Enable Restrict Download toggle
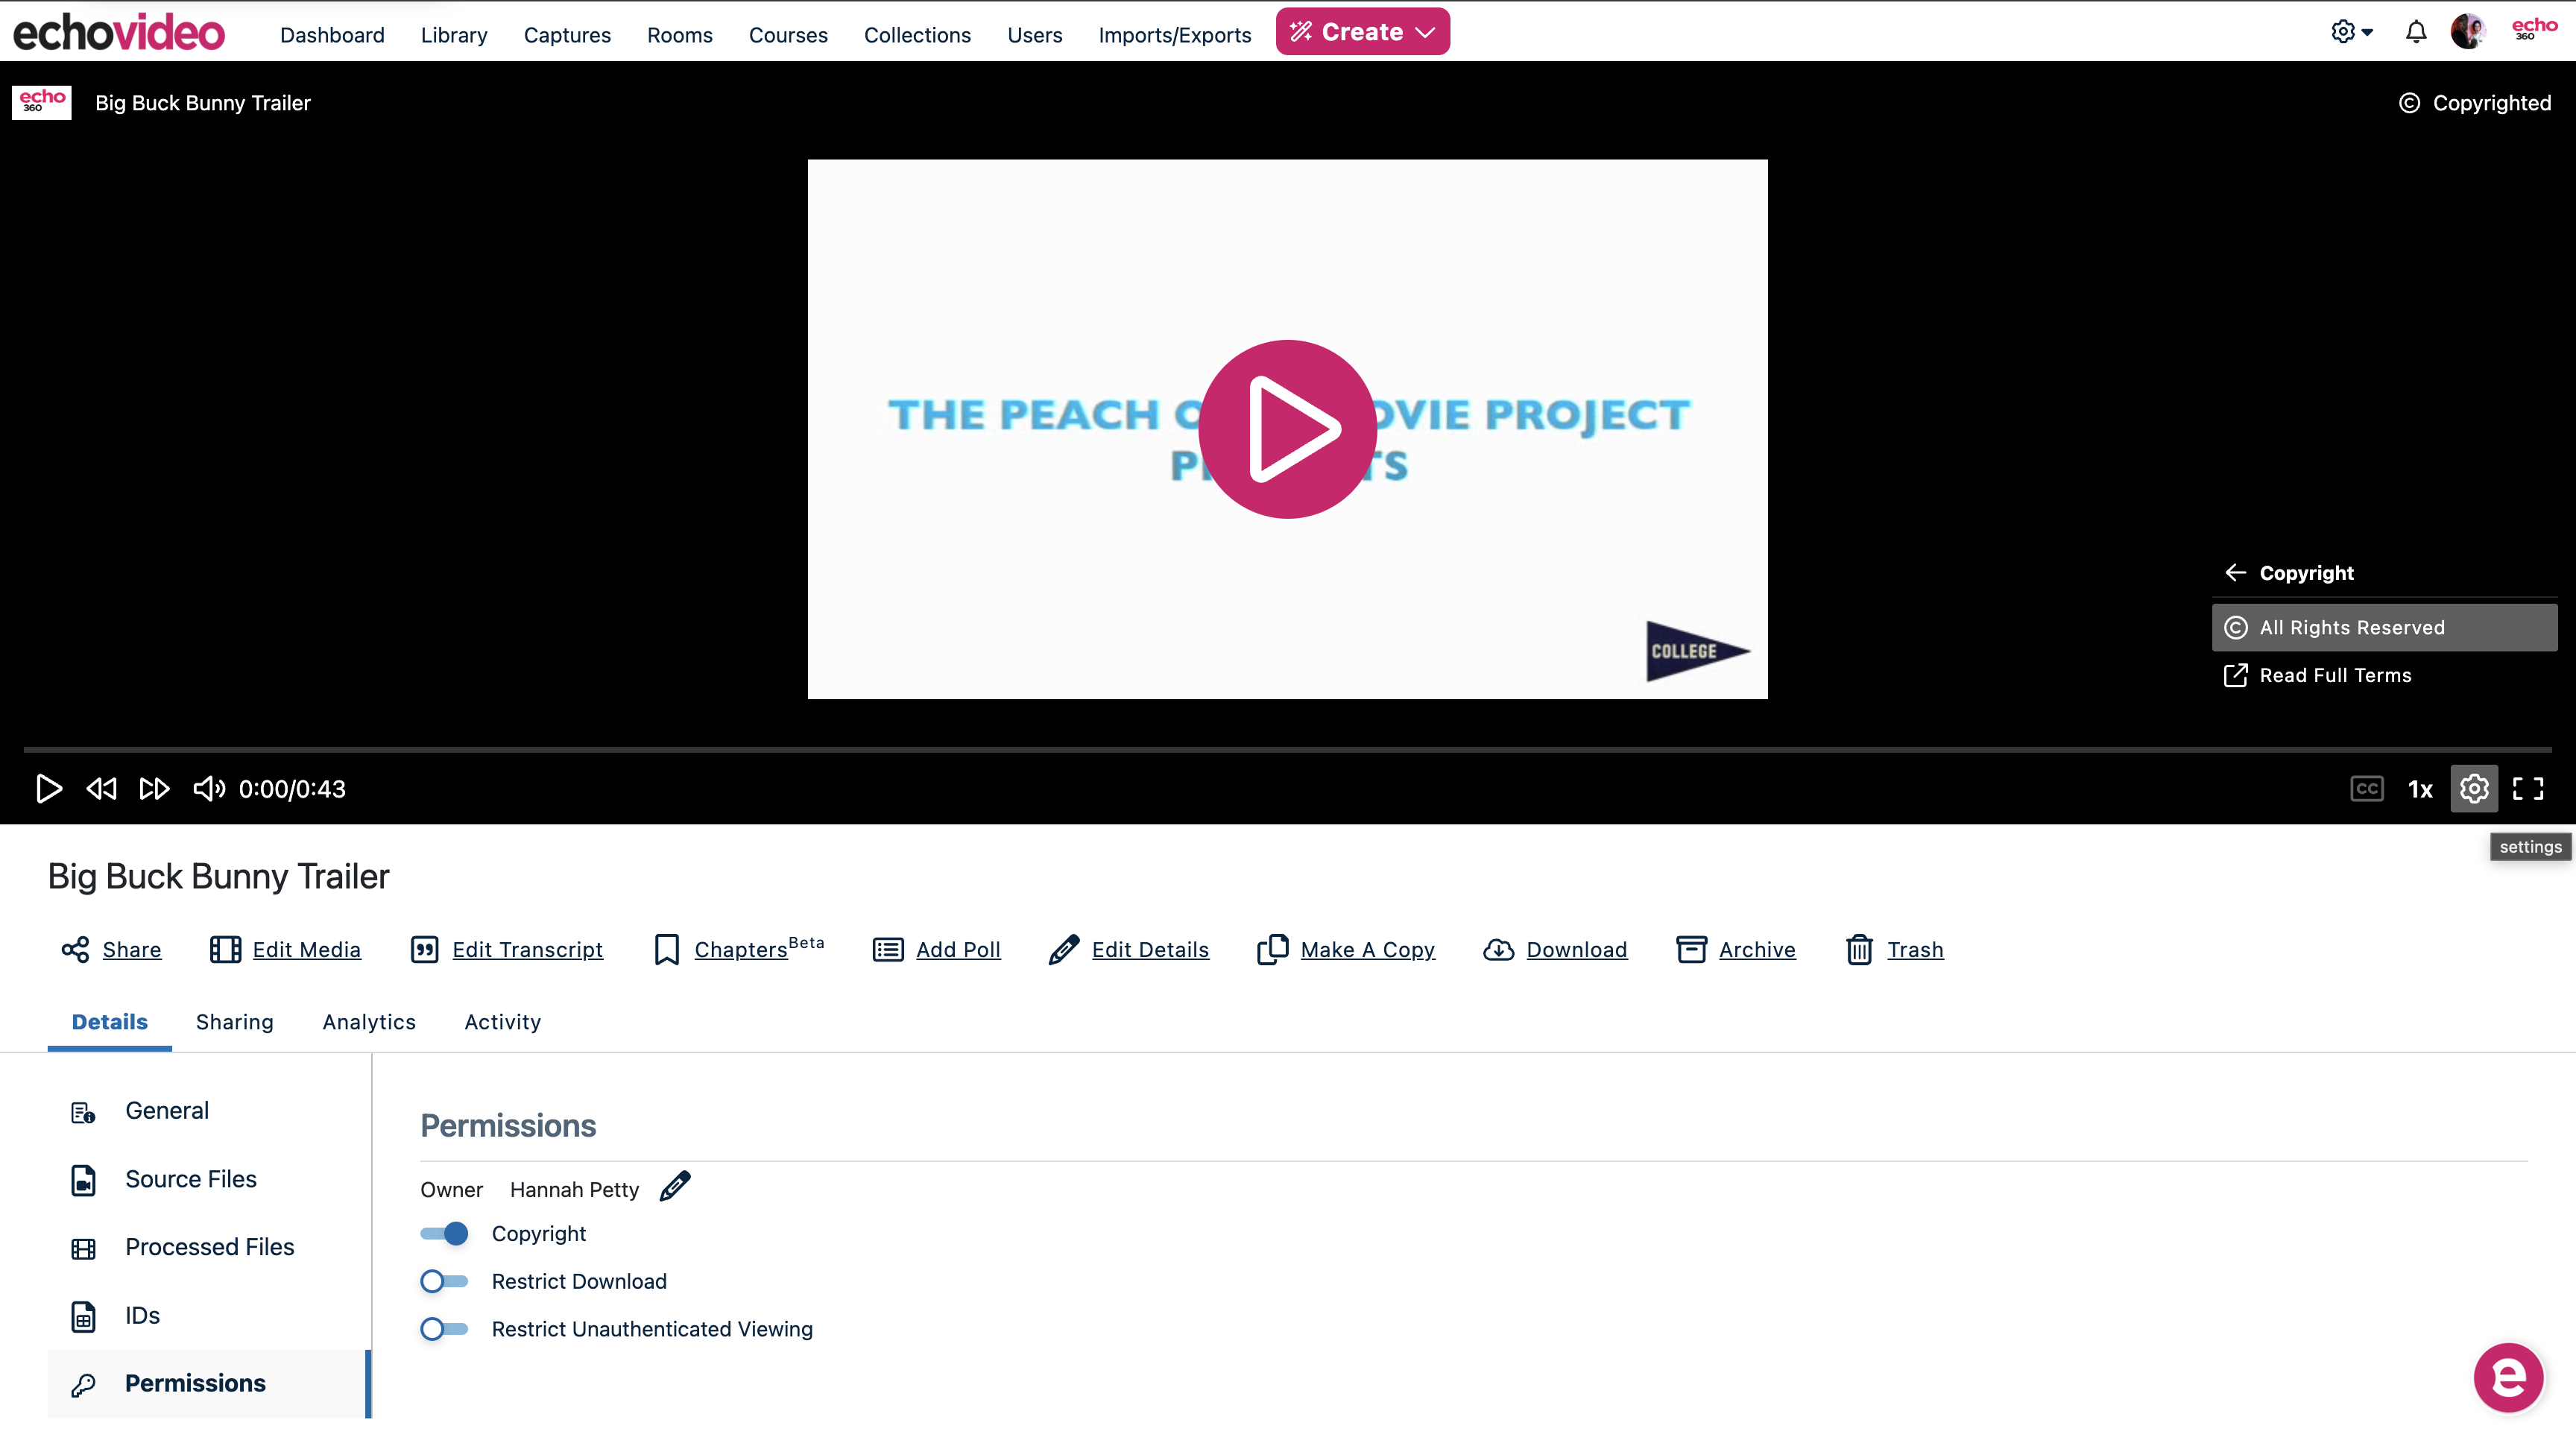Viewport: 2576px width, 1446px height. [x=444, y=1281]
